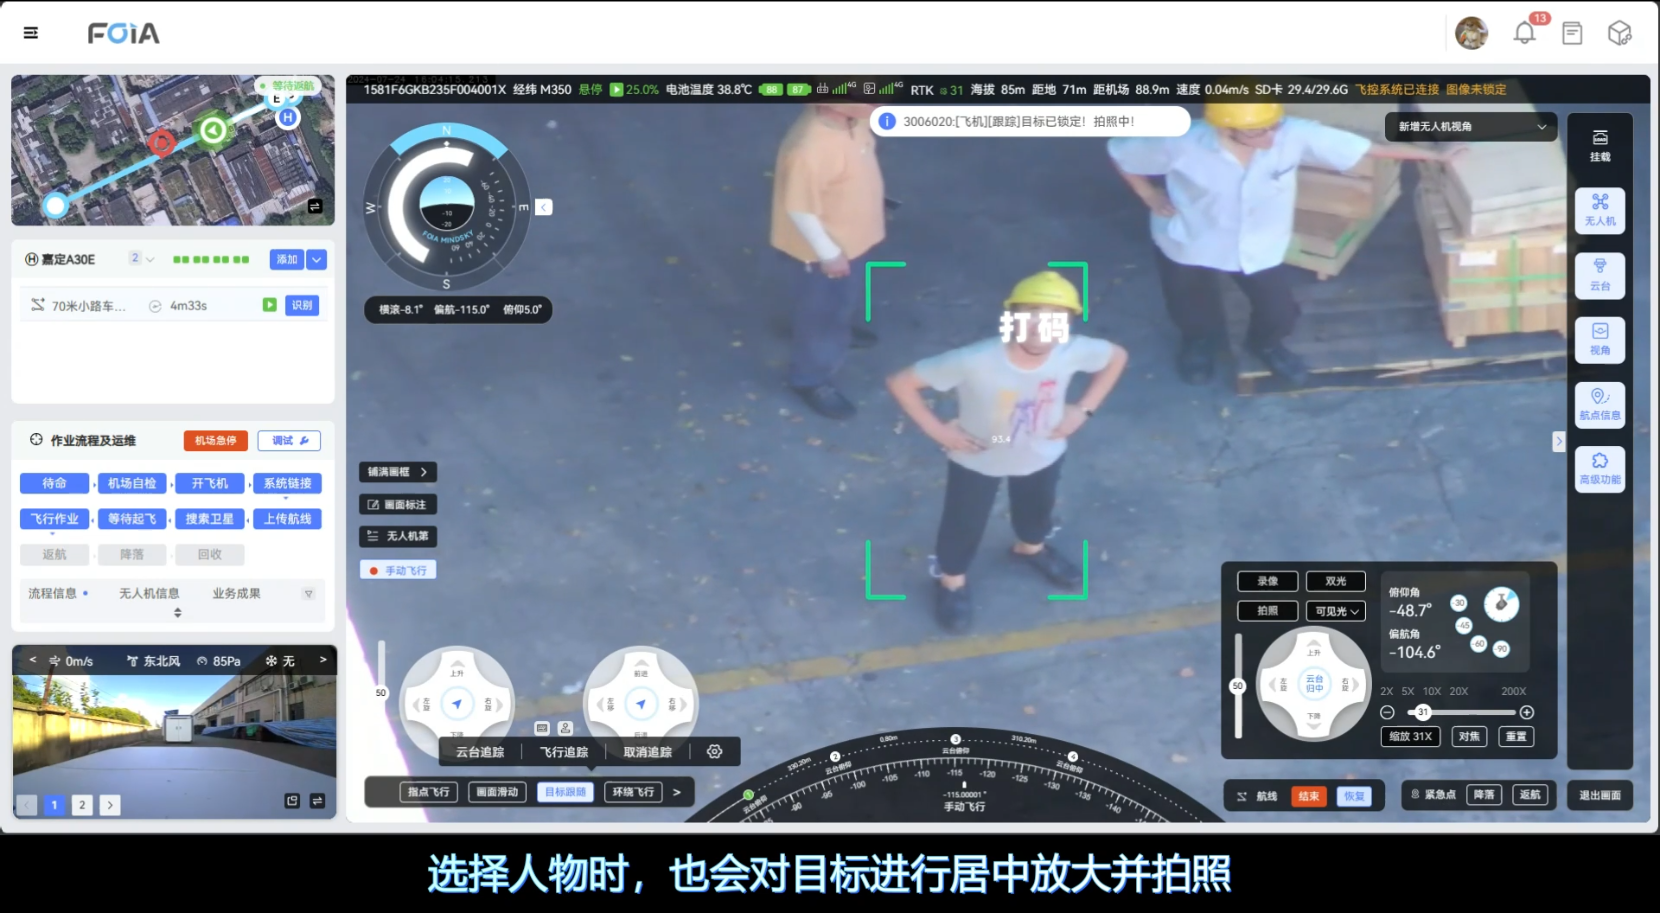Select the -45 pitch angle preset
Screen dimensions: 1660x913
tap(1464, 625)
